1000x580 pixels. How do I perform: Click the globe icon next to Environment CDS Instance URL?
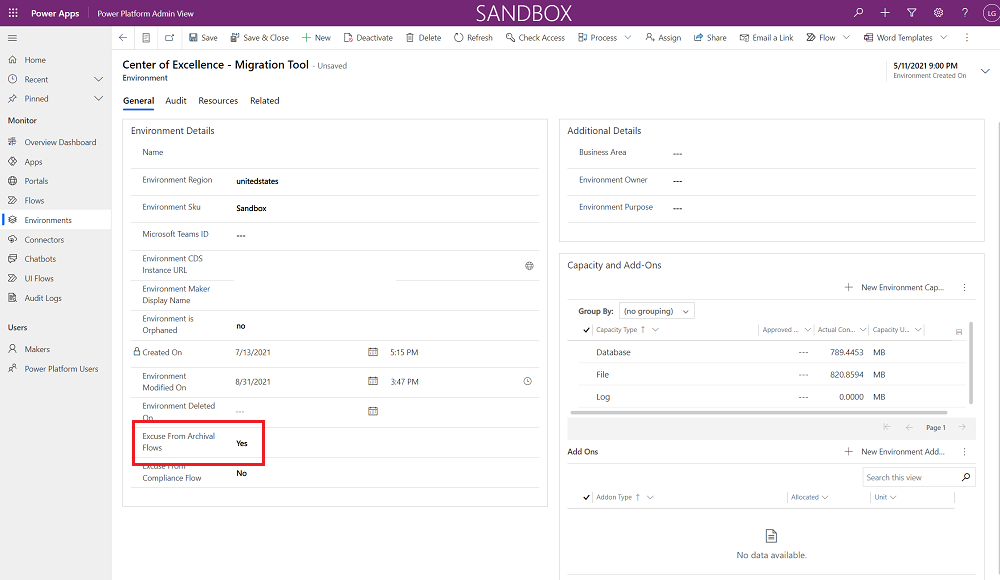point(530,265)
